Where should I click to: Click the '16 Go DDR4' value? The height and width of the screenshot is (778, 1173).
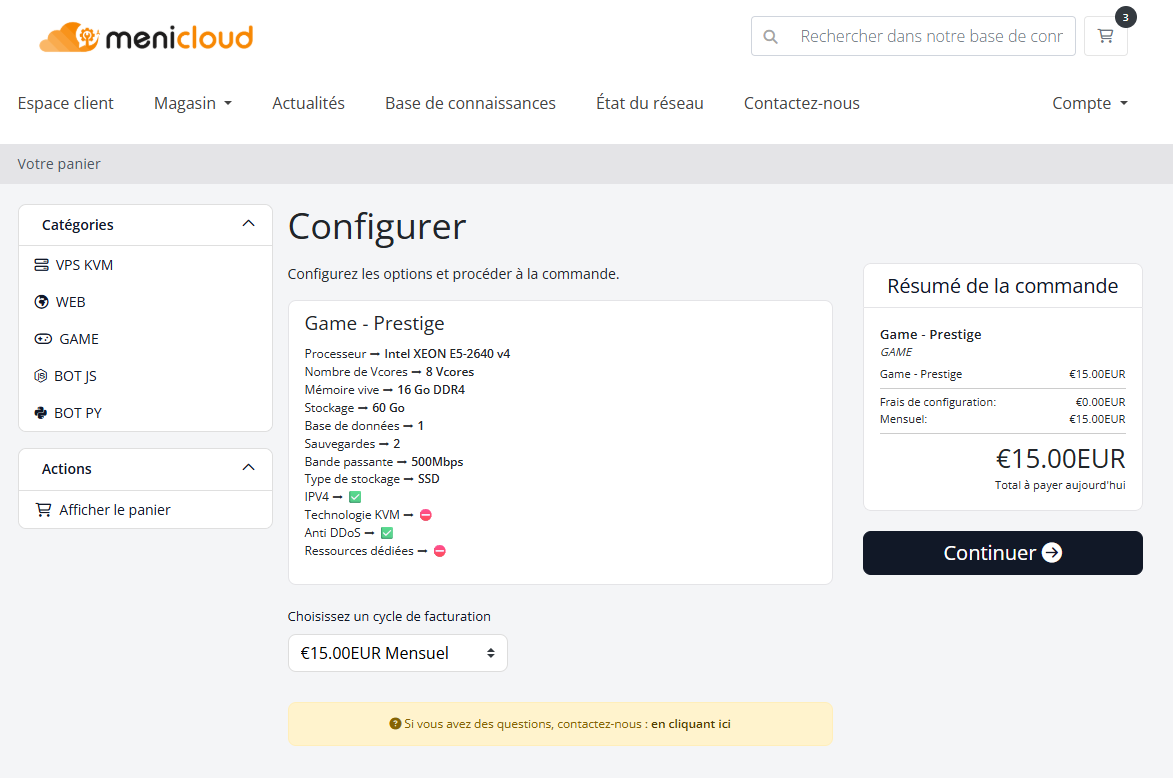click(x=431, y=390)
